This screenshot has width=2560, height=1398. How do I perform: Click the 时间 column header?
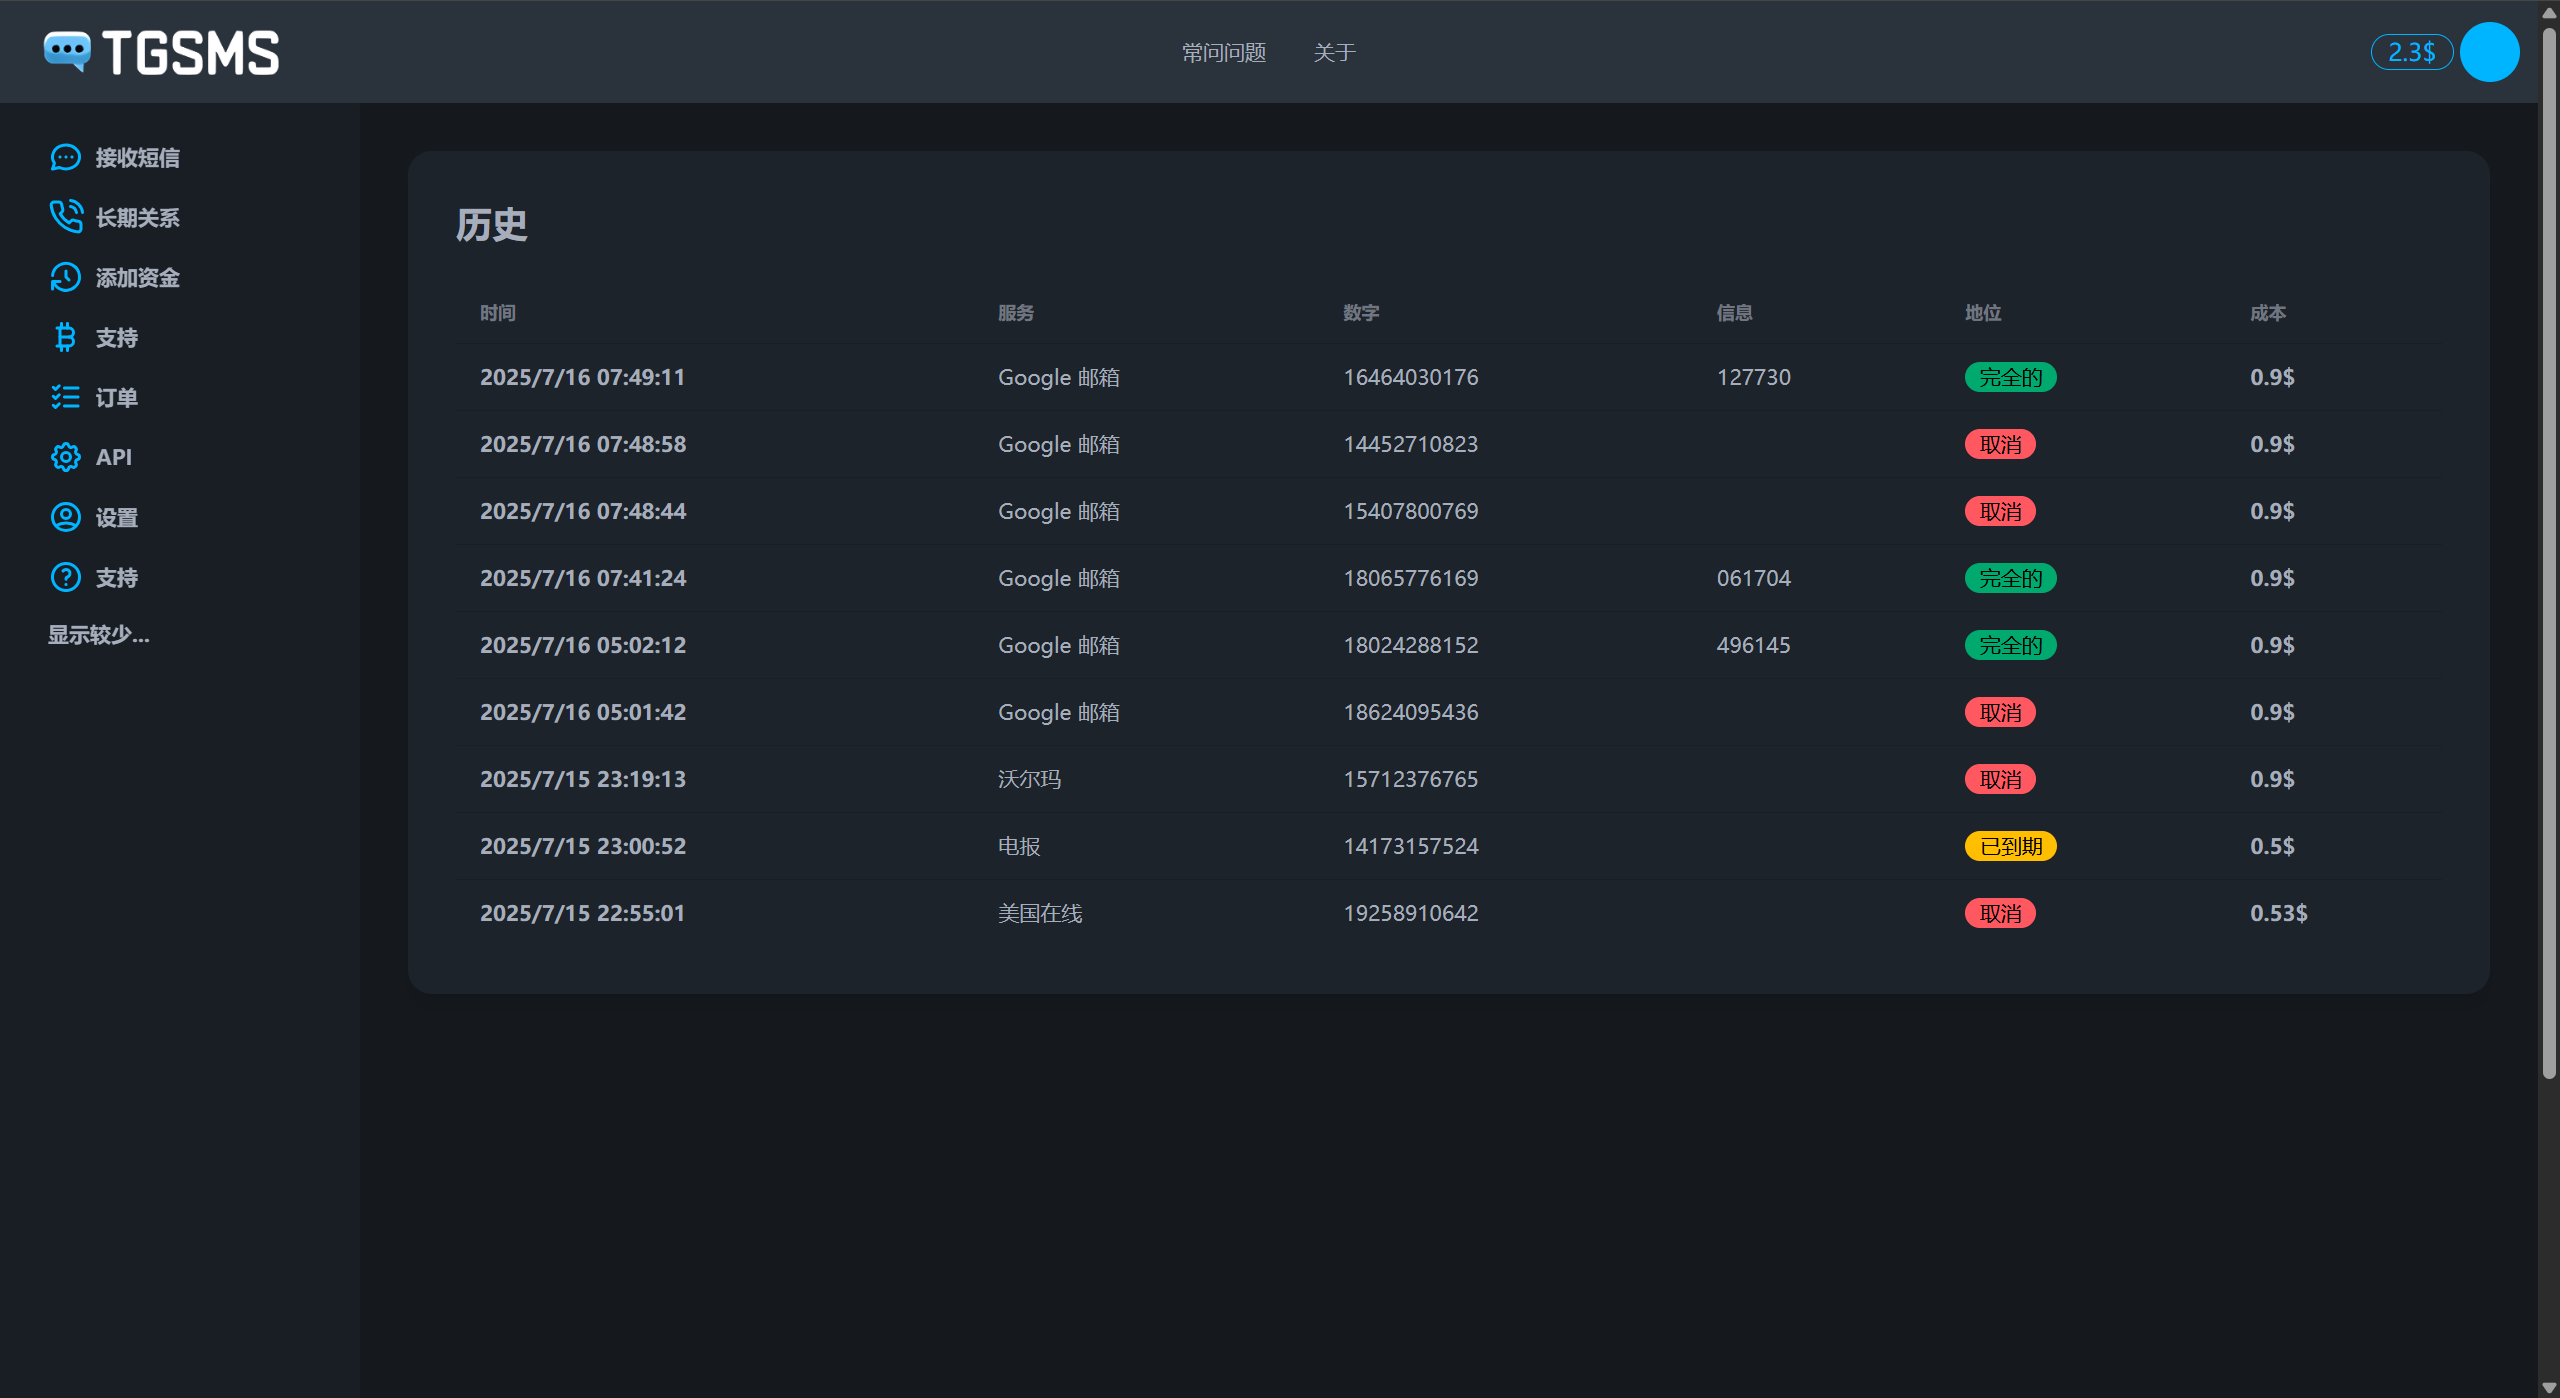pyautogui.click(x=497, y=313)
